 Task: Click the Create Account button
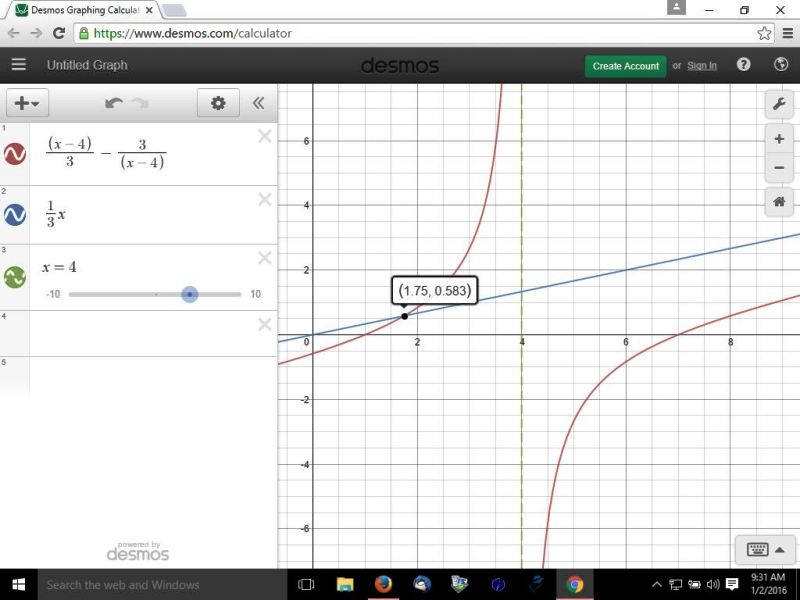626,66
